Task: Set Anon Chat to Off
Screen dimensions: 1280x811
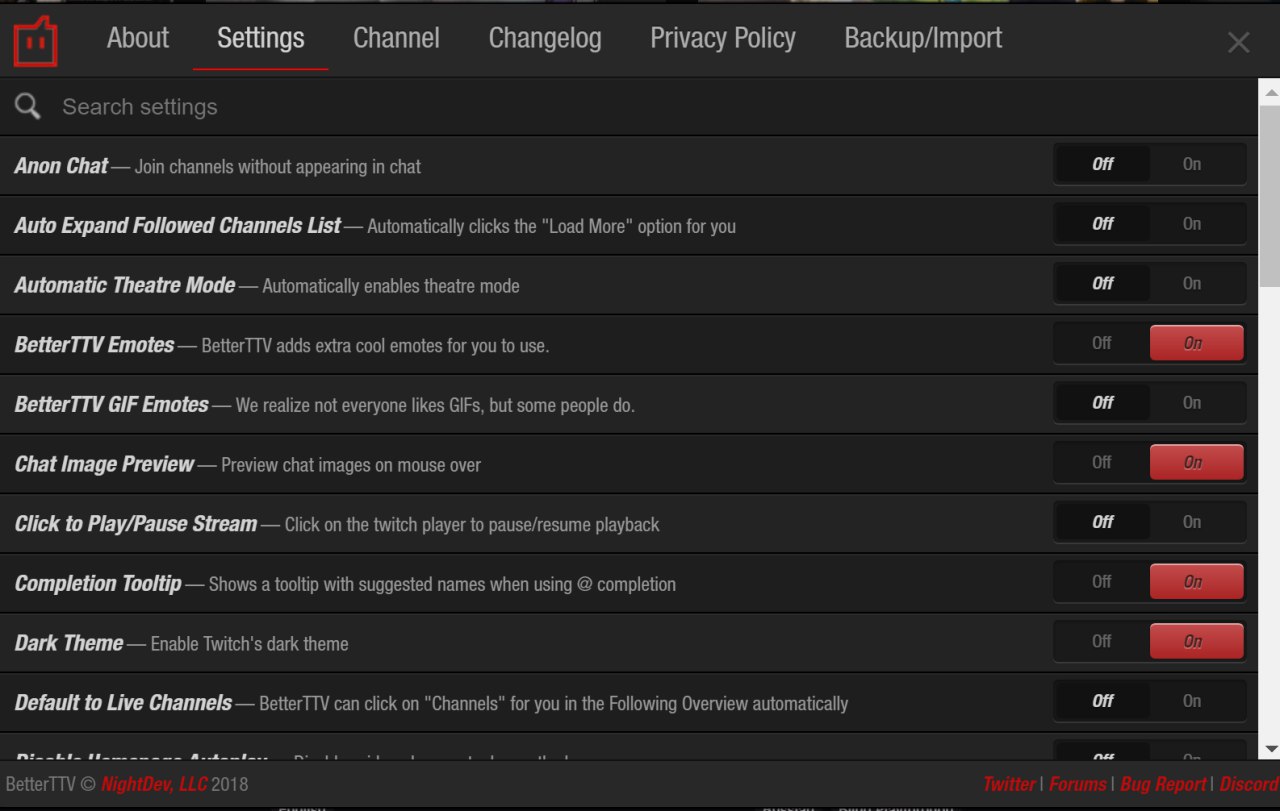Action: point(1103,164)
